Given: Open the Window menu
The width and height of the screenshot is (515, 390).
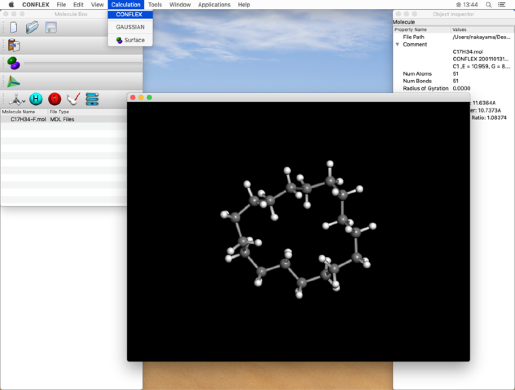Looking at the screenshot, I should coord(180,5).
